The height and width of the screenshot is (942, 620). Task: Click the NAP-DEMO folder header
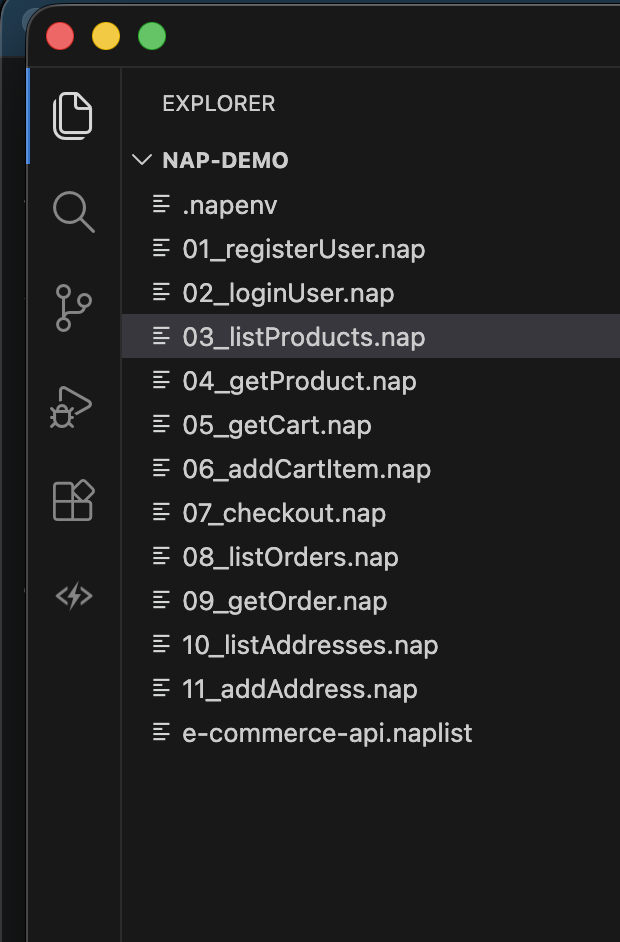(x=371, y=160)
